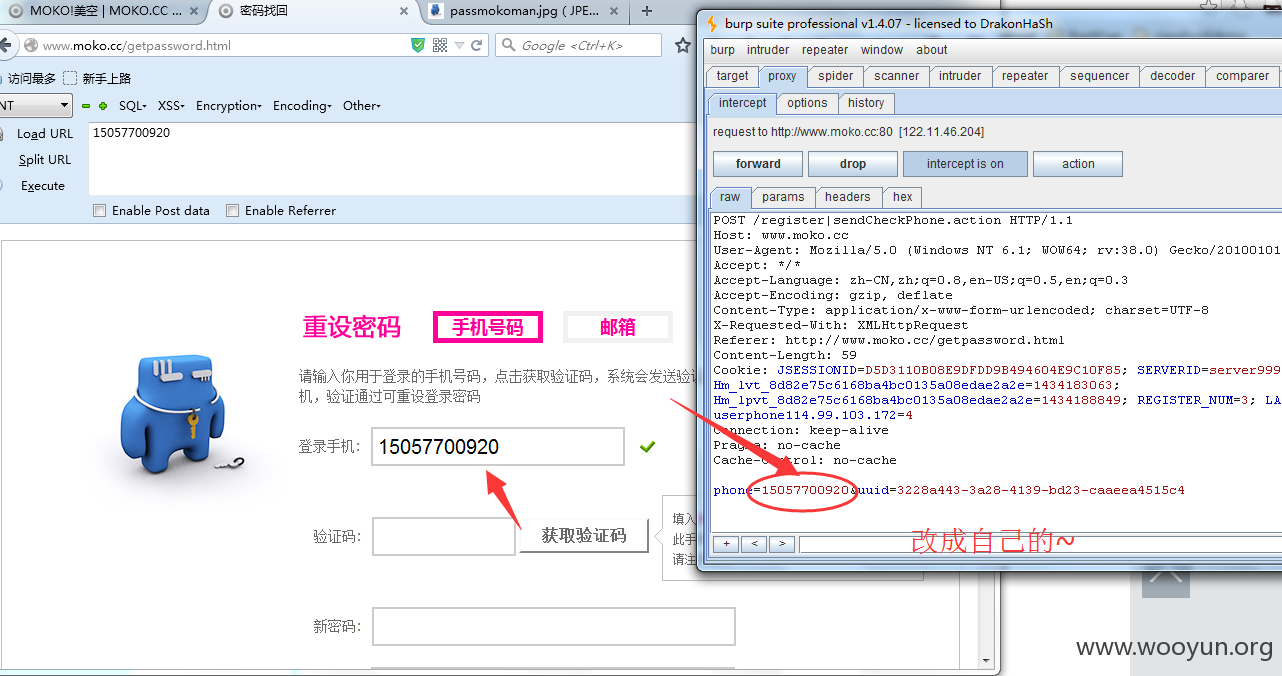Switch to the comparer tab in Burp
The width and height of the screenshot is (1282, 676).
(x=1243, y=76)
